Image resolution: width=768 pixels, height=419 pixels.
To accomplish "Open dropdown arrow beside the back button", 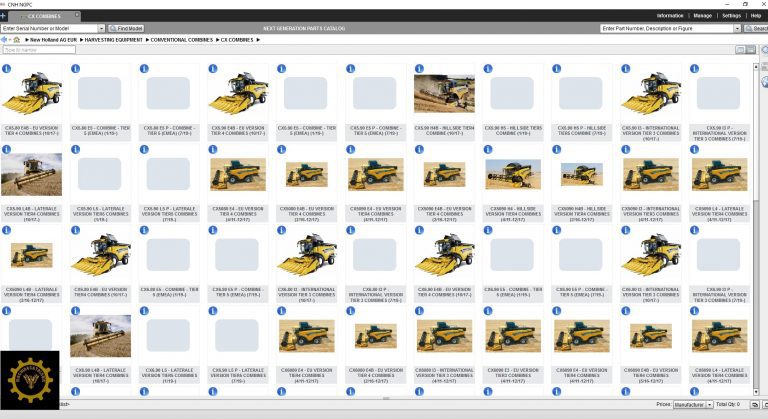I will pyautogui.click(x=9, y=40).
